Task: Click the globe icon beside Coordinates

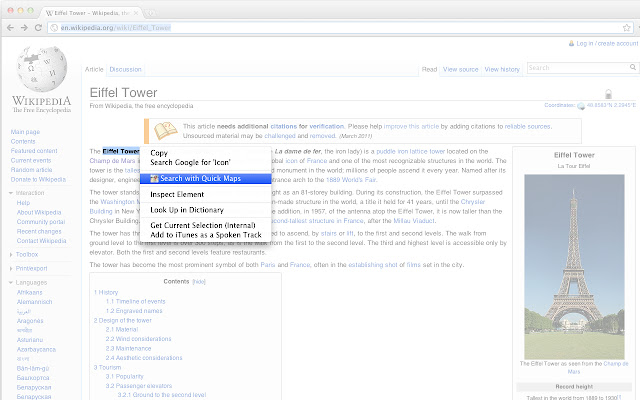Action: pyautogui.click(x=583, y=105)
